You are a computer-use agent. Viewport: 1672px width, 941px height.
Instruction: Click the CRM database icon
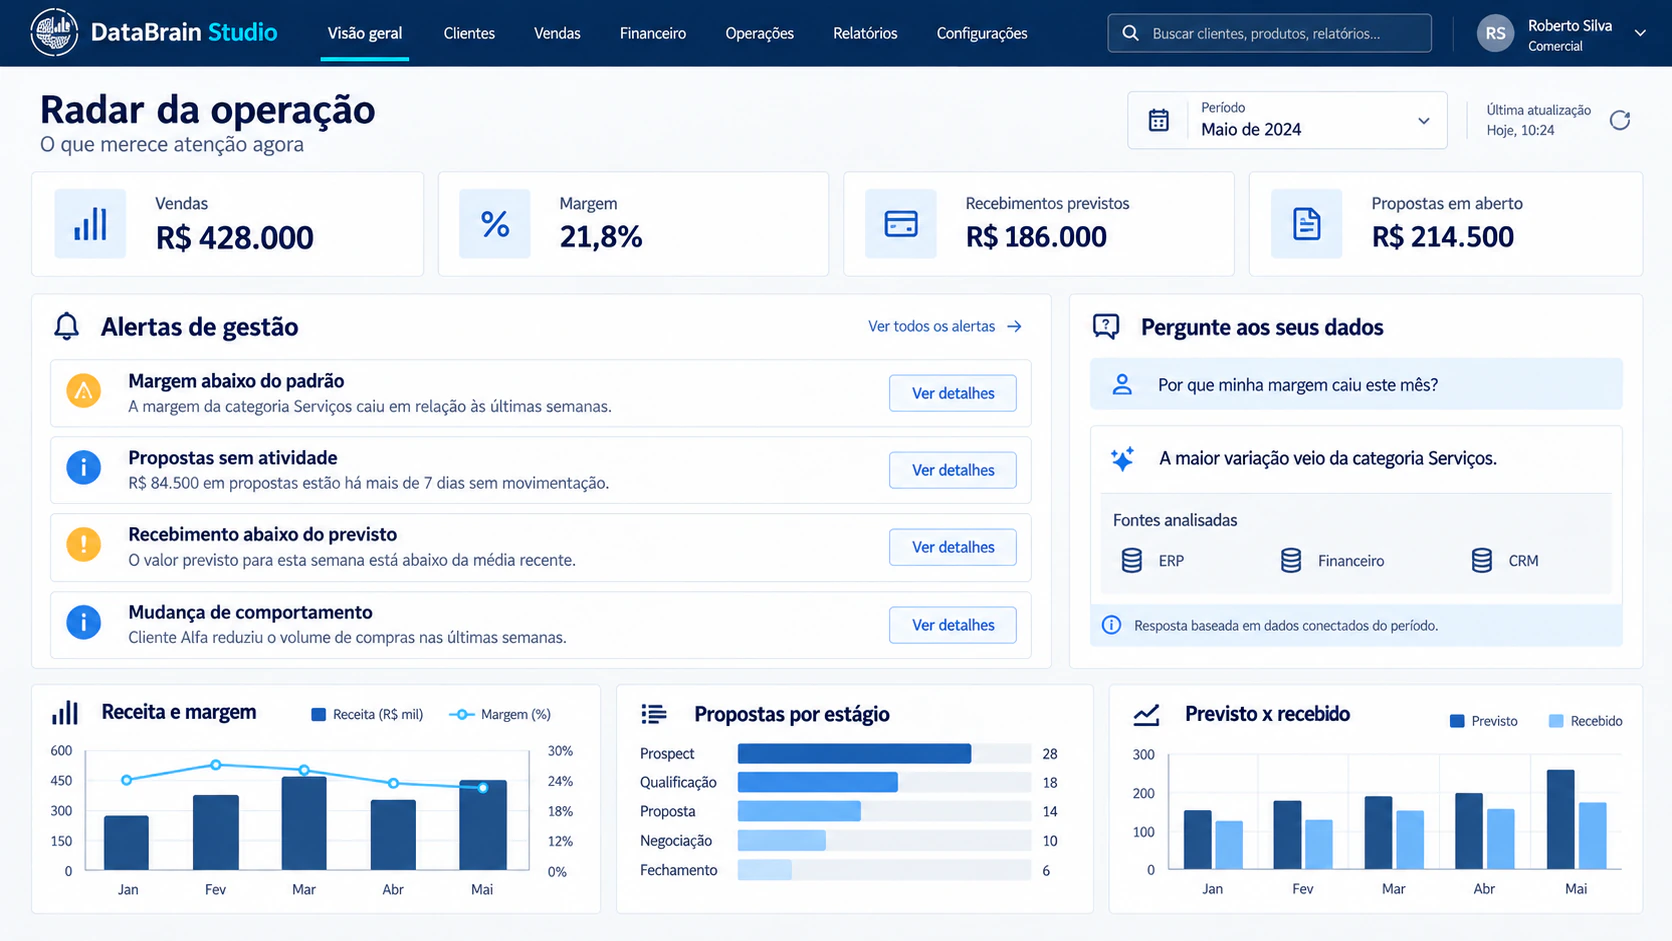[1482, 560]
